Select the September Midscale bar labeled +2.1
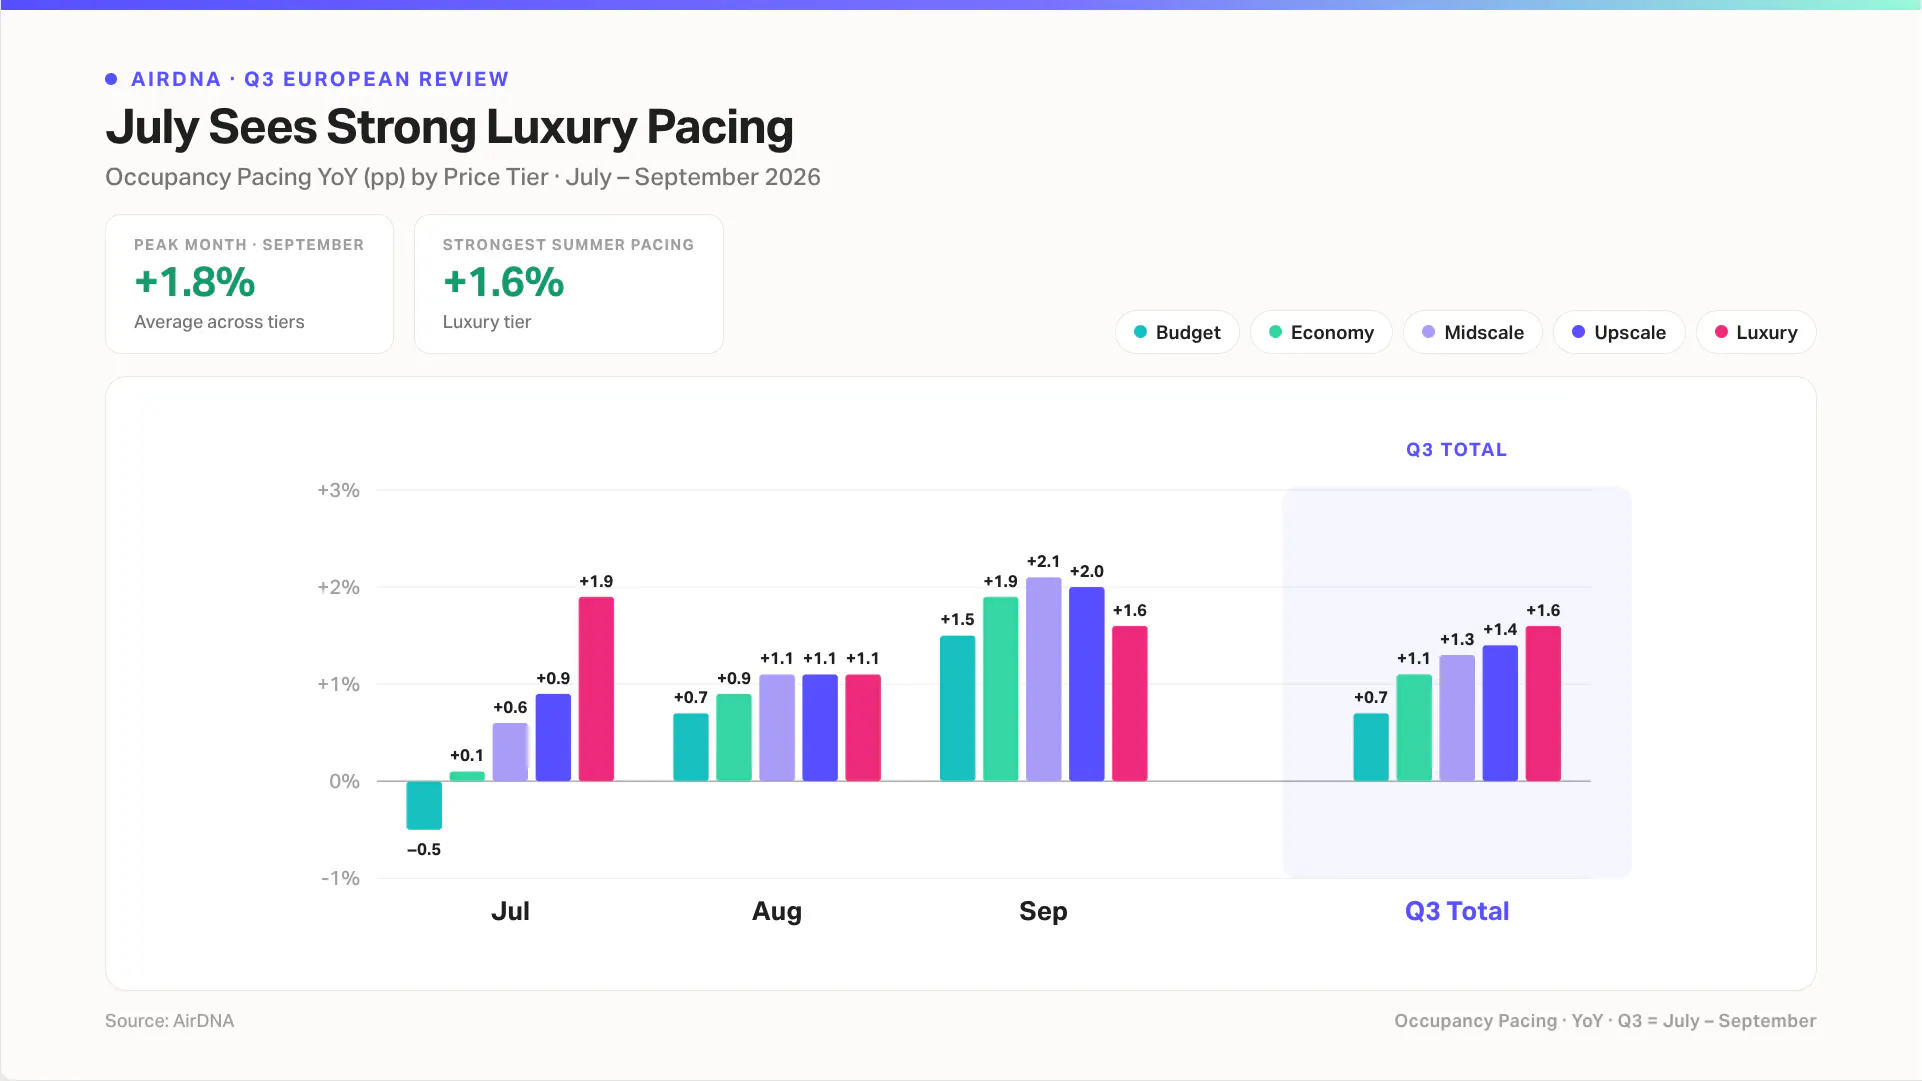This screenshot has height=1081, width=1922. pyautogui.click(x=1044, y=679)
